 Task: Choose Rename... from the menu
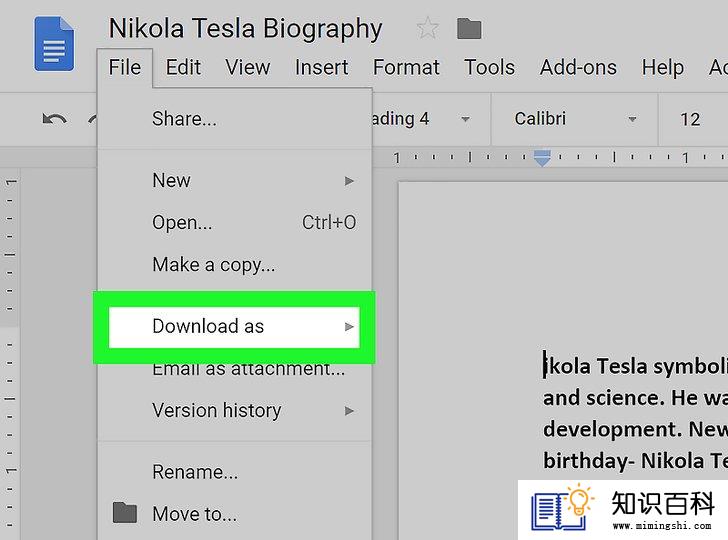tap(234, 472)
